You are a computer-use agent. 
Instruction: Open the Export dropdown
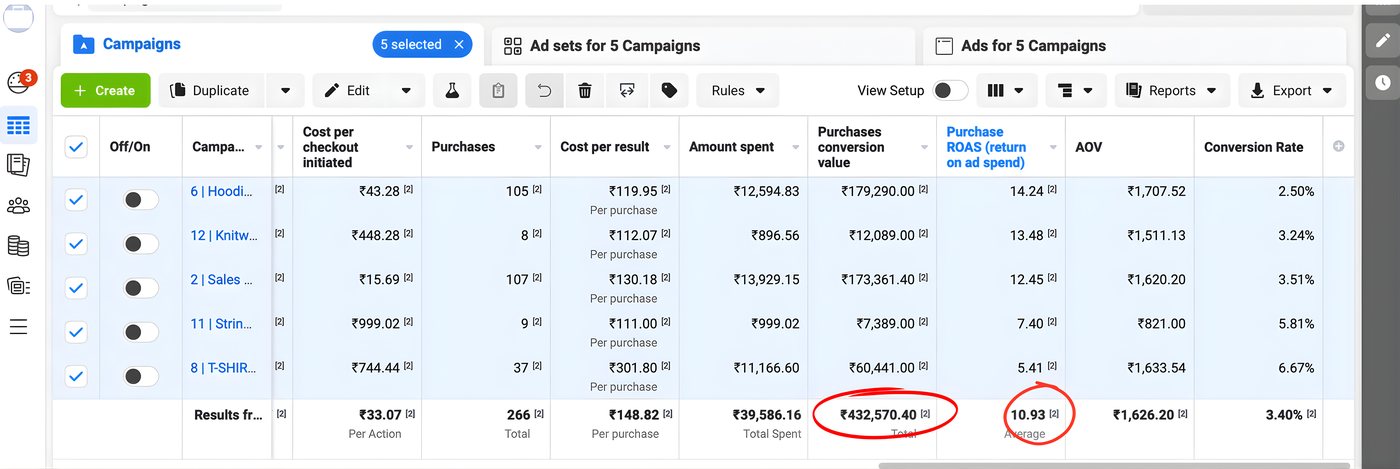coord(1292,90)
